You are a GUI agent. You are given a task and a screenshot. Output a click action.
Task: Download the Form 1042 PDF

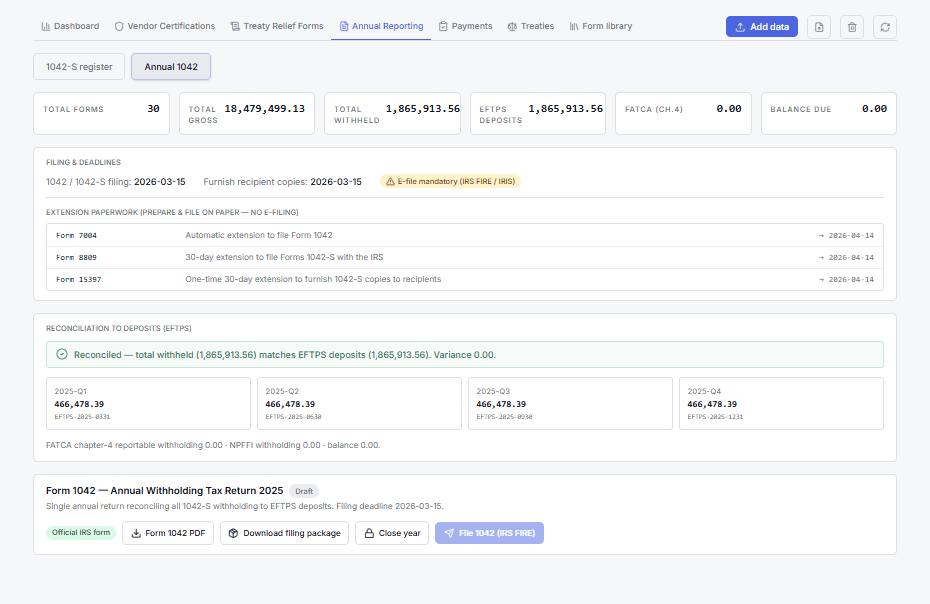tap(168, 533)
